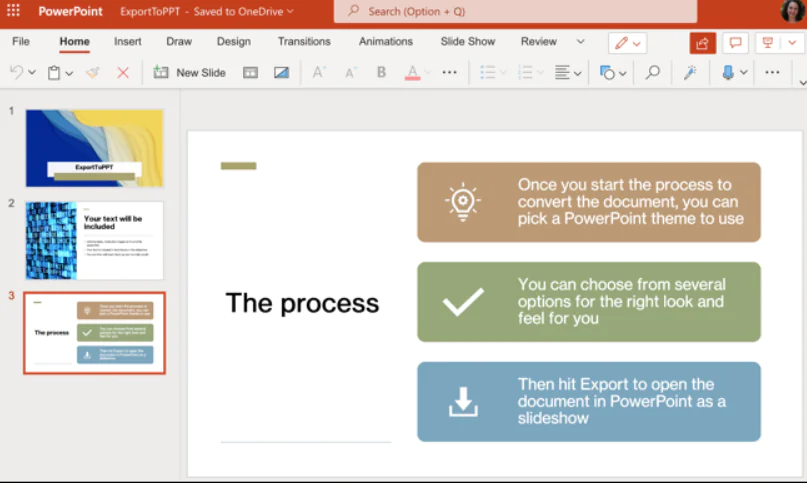The image size is (807, 485).
Task: Click the Designer magic wand icon
Action: [690, 73]
